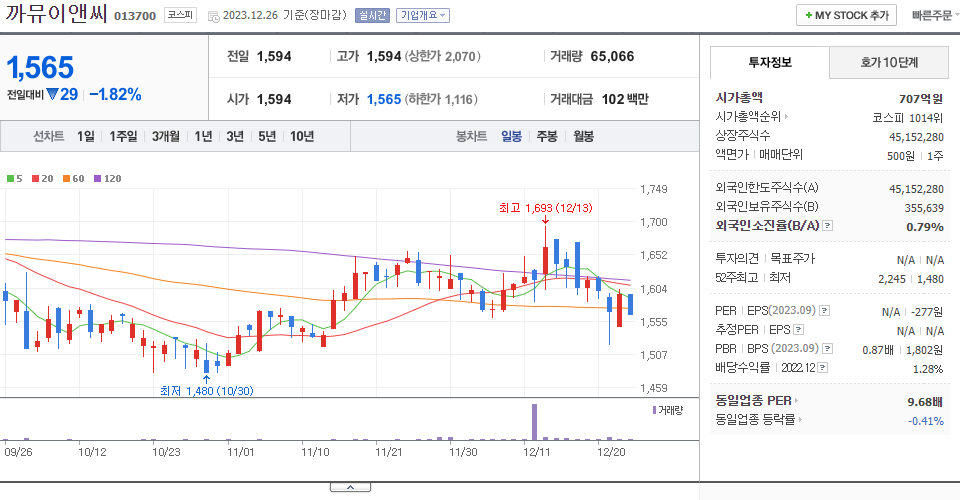Expand the 기업개요 dropdown
The height and width of the screenshot is (500, 960).
click(x=422, y=15)
